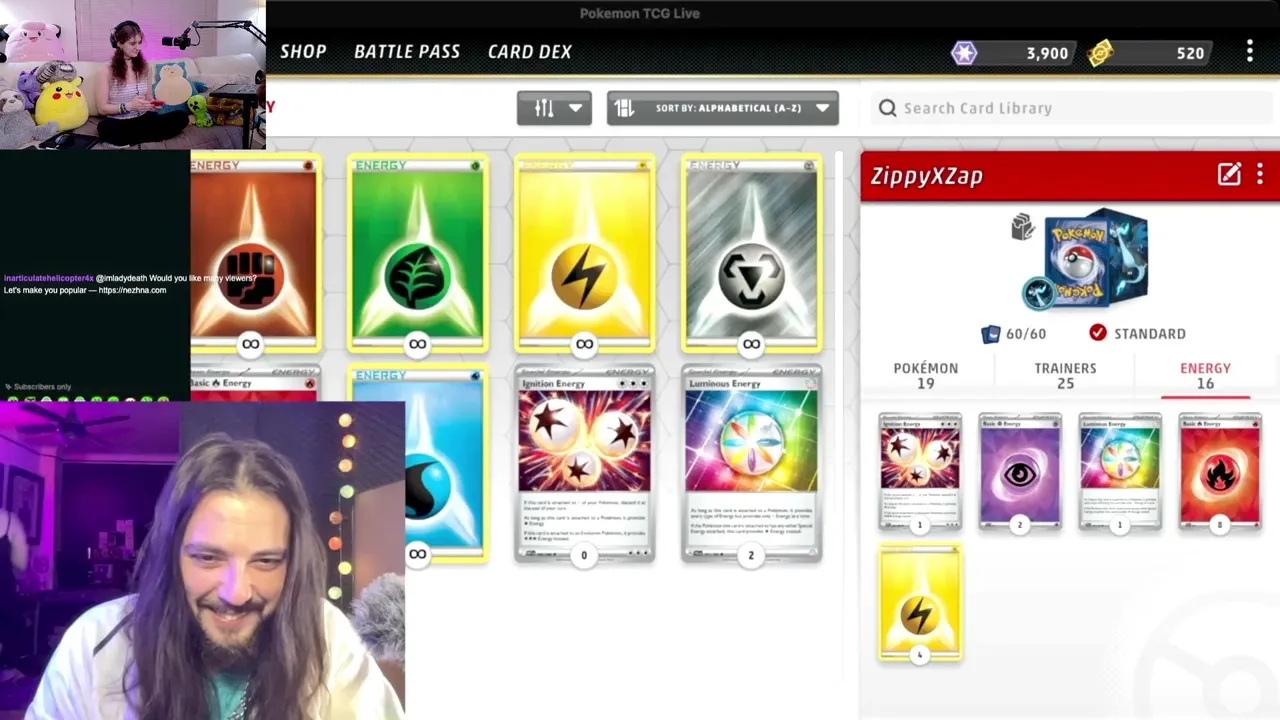
Task: Click the Luminous Energy count badge 2
Action: (x=751, y=555)
